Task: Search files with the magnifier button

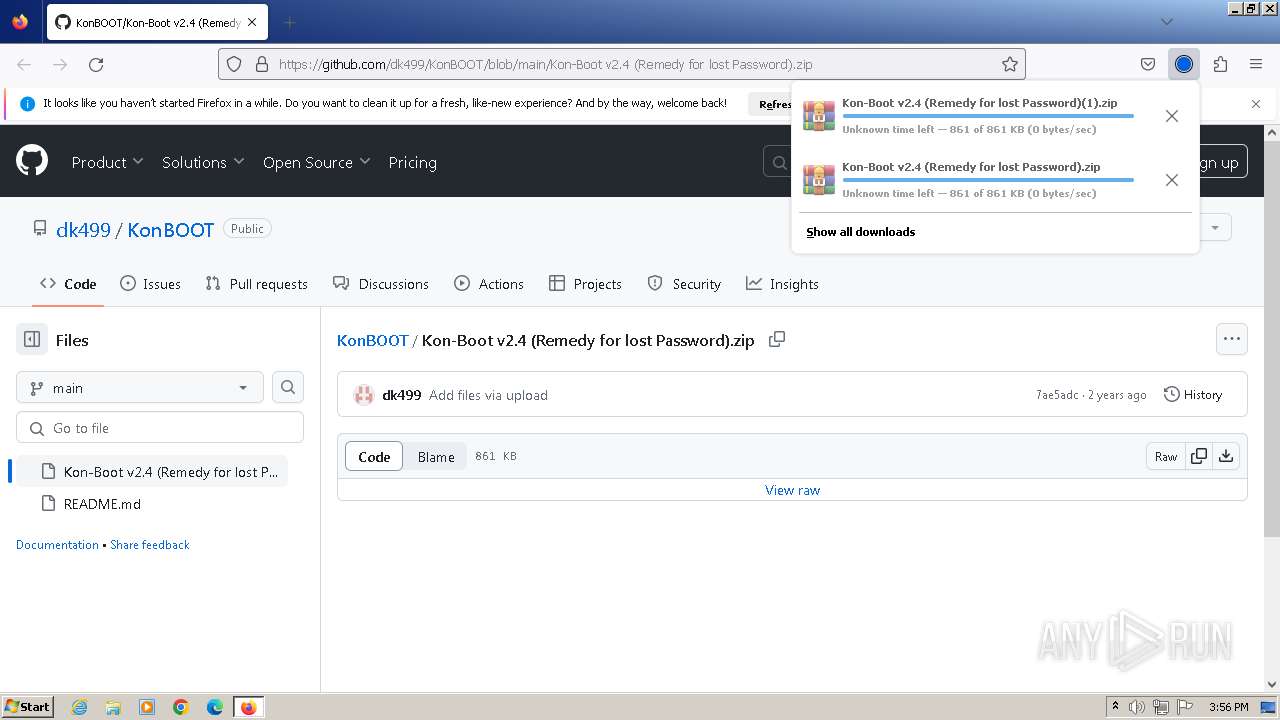Action: point(288,387)
